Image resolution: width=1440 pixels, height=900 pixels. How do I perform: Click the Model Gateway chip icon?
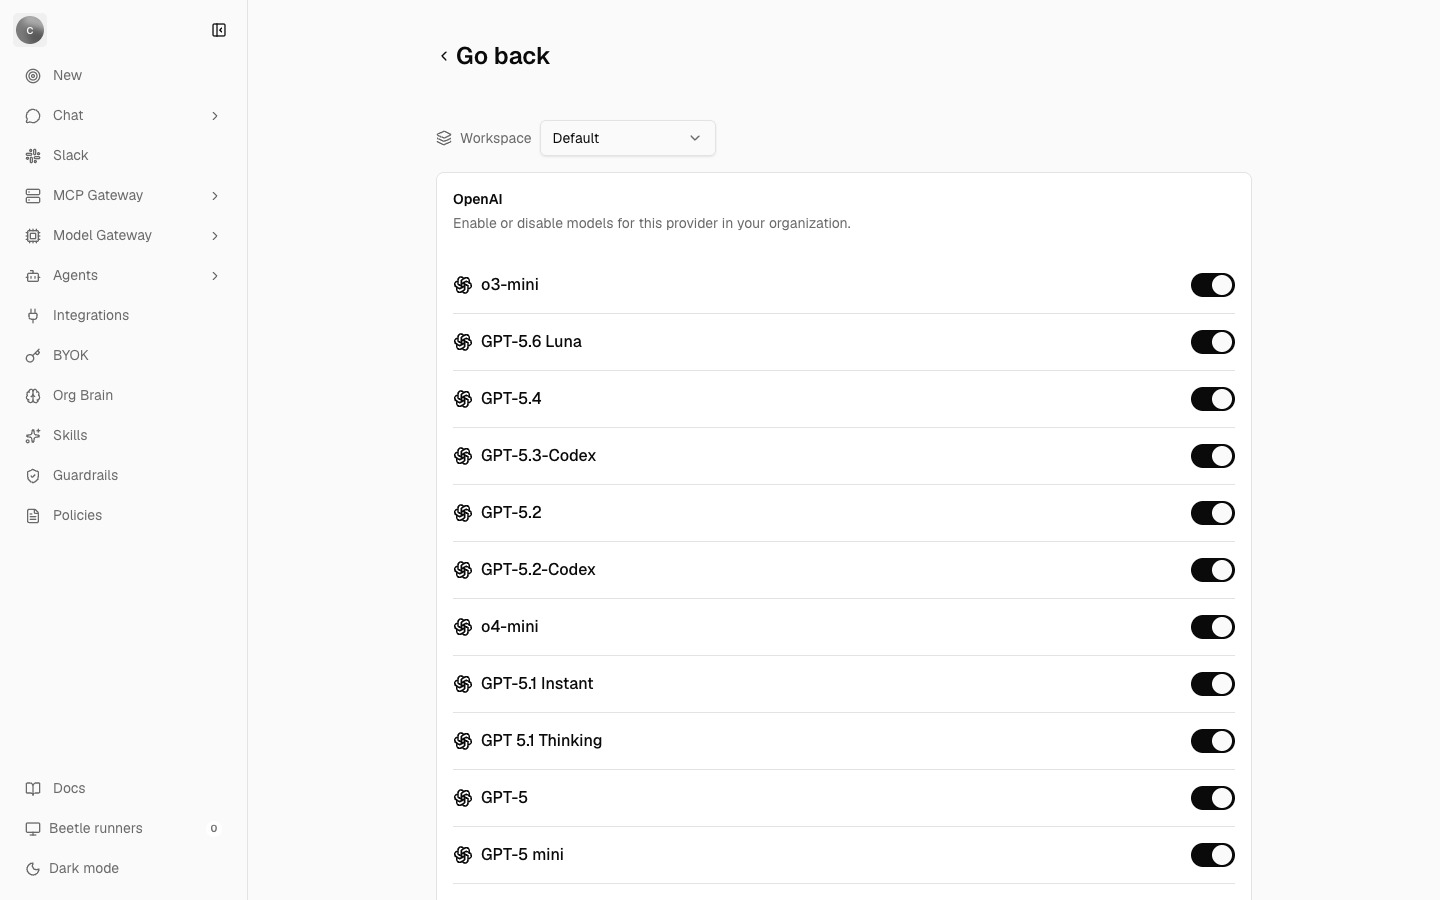[x=33, y=236]
